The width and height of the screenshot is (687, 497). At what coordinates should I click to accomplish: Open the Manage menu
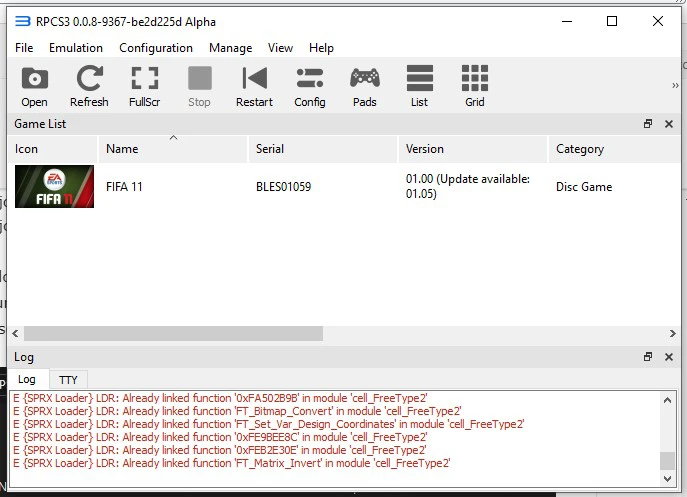pos(230,48)
